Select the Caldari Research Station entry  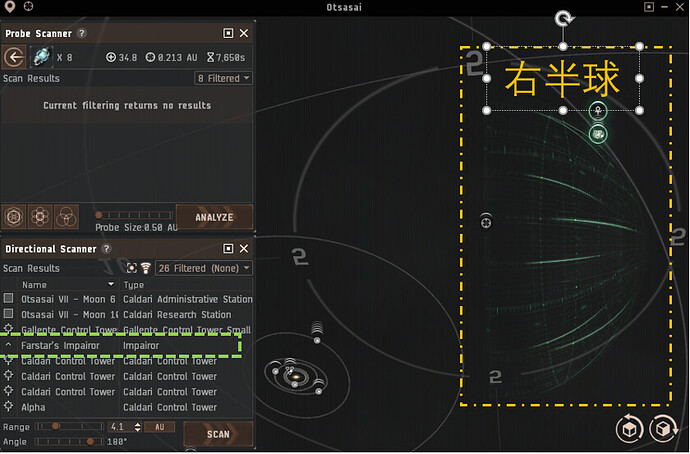click(x=177, y=315)
